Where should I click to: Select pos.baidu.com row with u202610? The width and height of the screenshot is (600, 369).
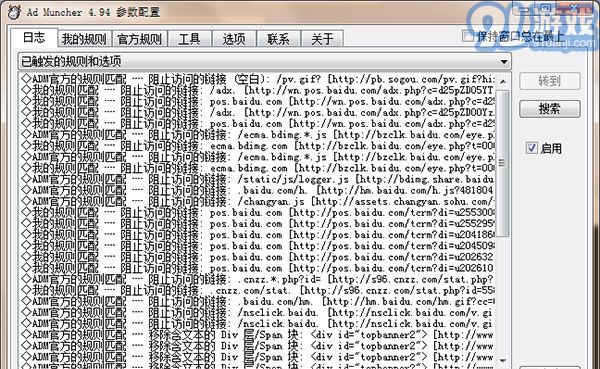258,268
